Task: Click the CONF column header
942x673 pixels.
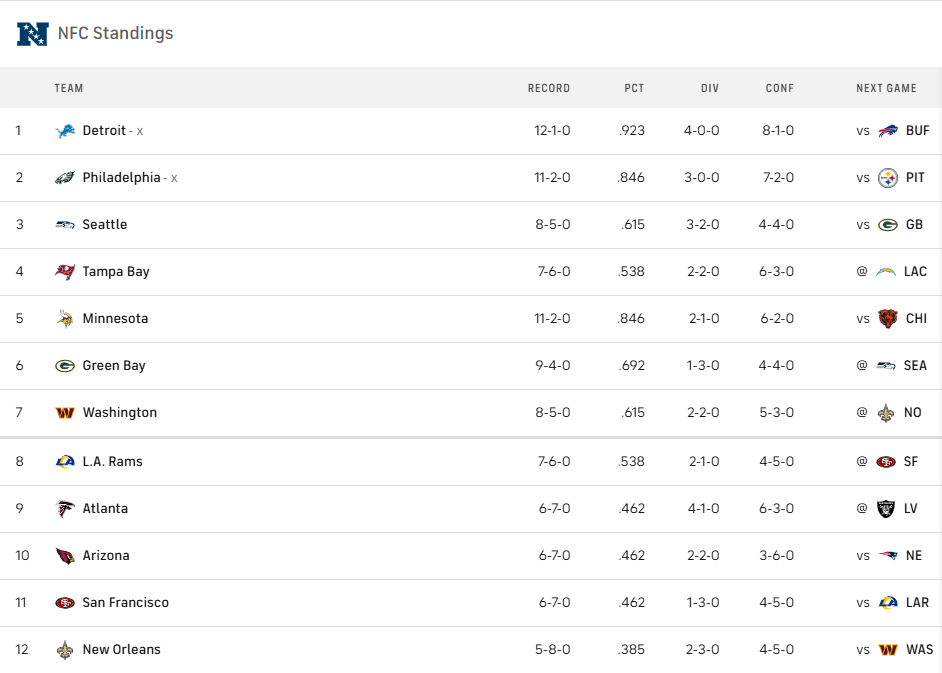Action: coord(780,88)
